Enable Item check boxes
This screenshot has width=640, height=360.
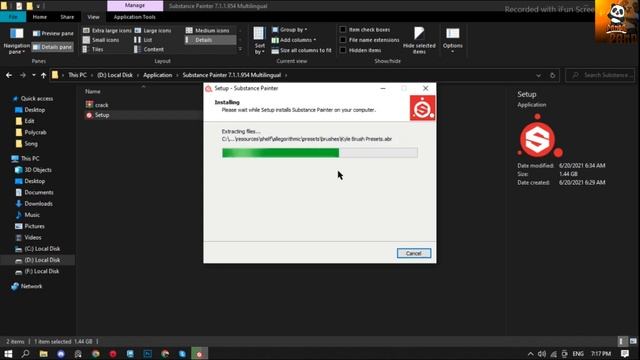click(x=343, y=30)
